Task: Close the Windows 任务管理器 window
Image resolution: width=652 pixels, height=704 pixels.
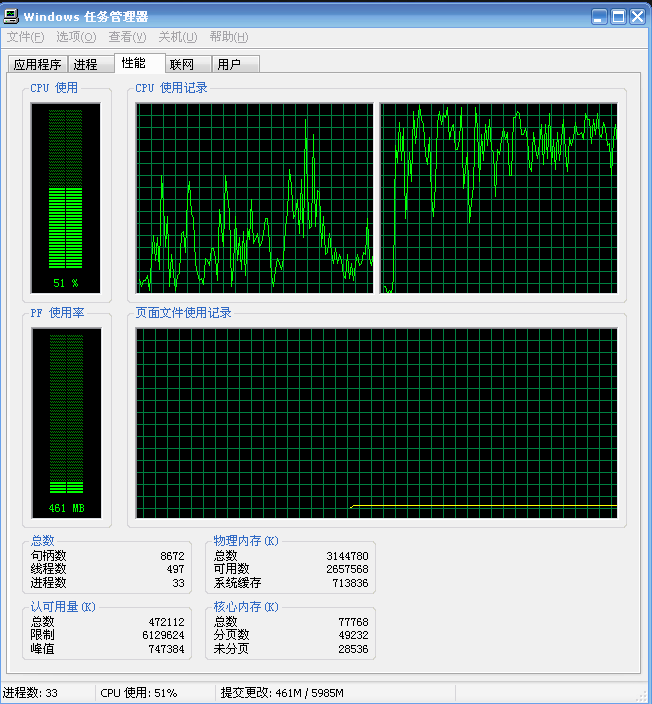Action: (638, 17)
